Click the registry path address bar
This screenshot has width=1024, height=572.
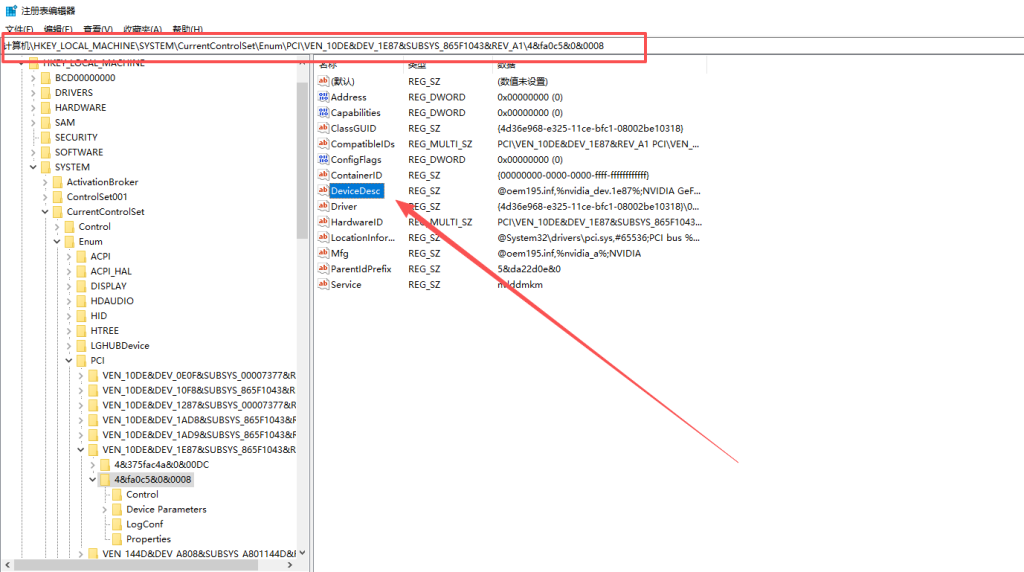click(x=322, y=46)
